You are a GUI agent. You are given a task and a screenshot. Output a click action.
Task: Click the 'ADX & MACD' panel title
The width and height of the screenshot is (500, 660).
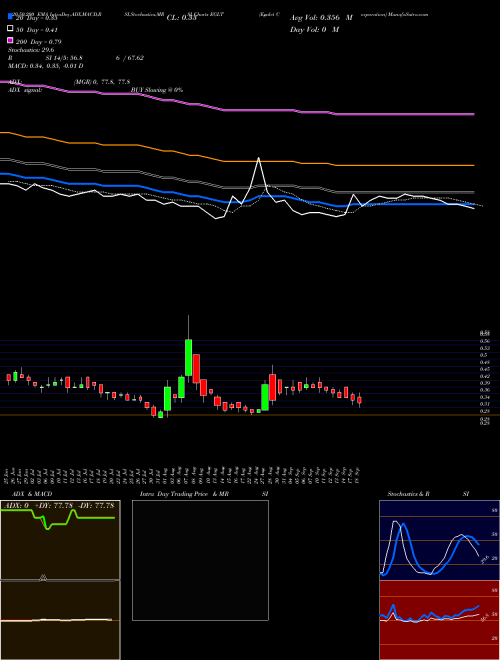32,494
